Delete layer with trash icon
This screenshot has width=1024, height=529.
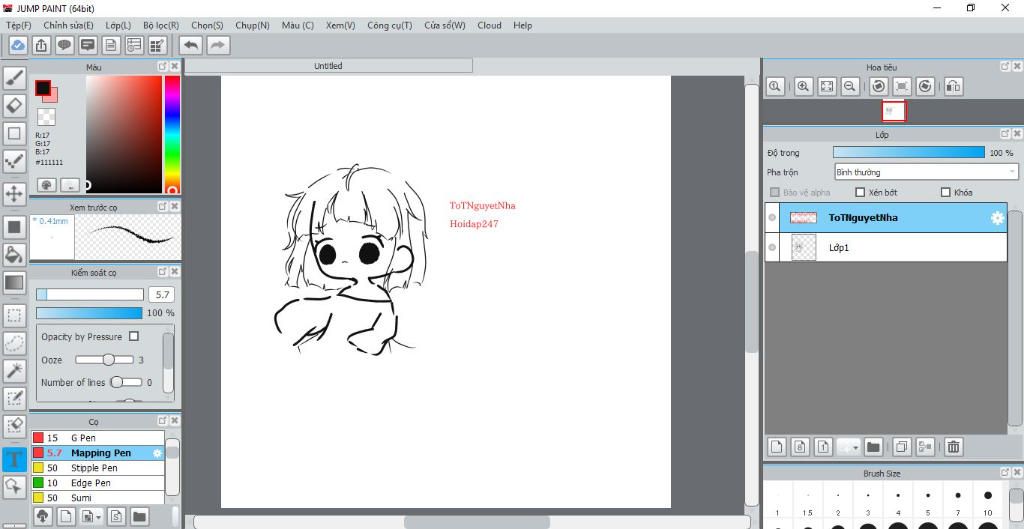953,447
